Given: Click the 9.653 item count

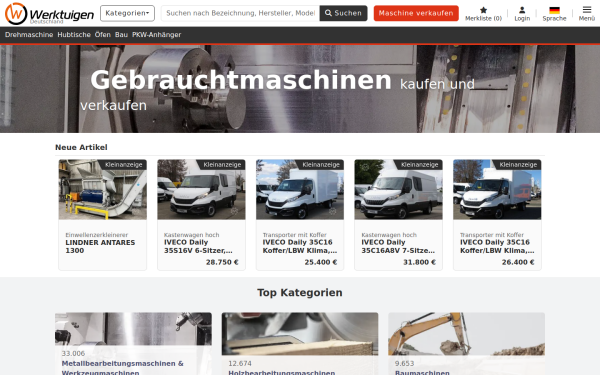Looking at the screenshot, I should pos(404,364).
